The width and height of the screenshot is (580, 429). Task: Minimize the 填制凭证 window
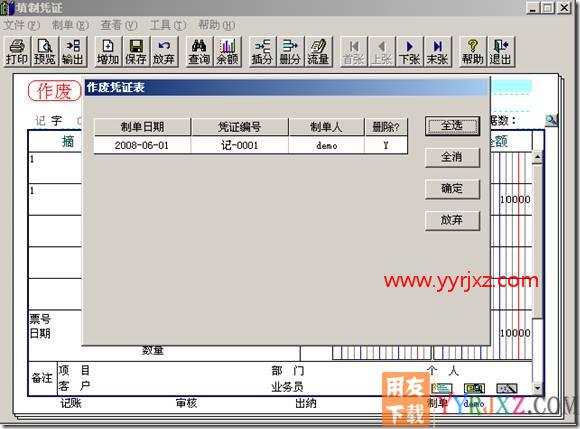click(533, 8)
